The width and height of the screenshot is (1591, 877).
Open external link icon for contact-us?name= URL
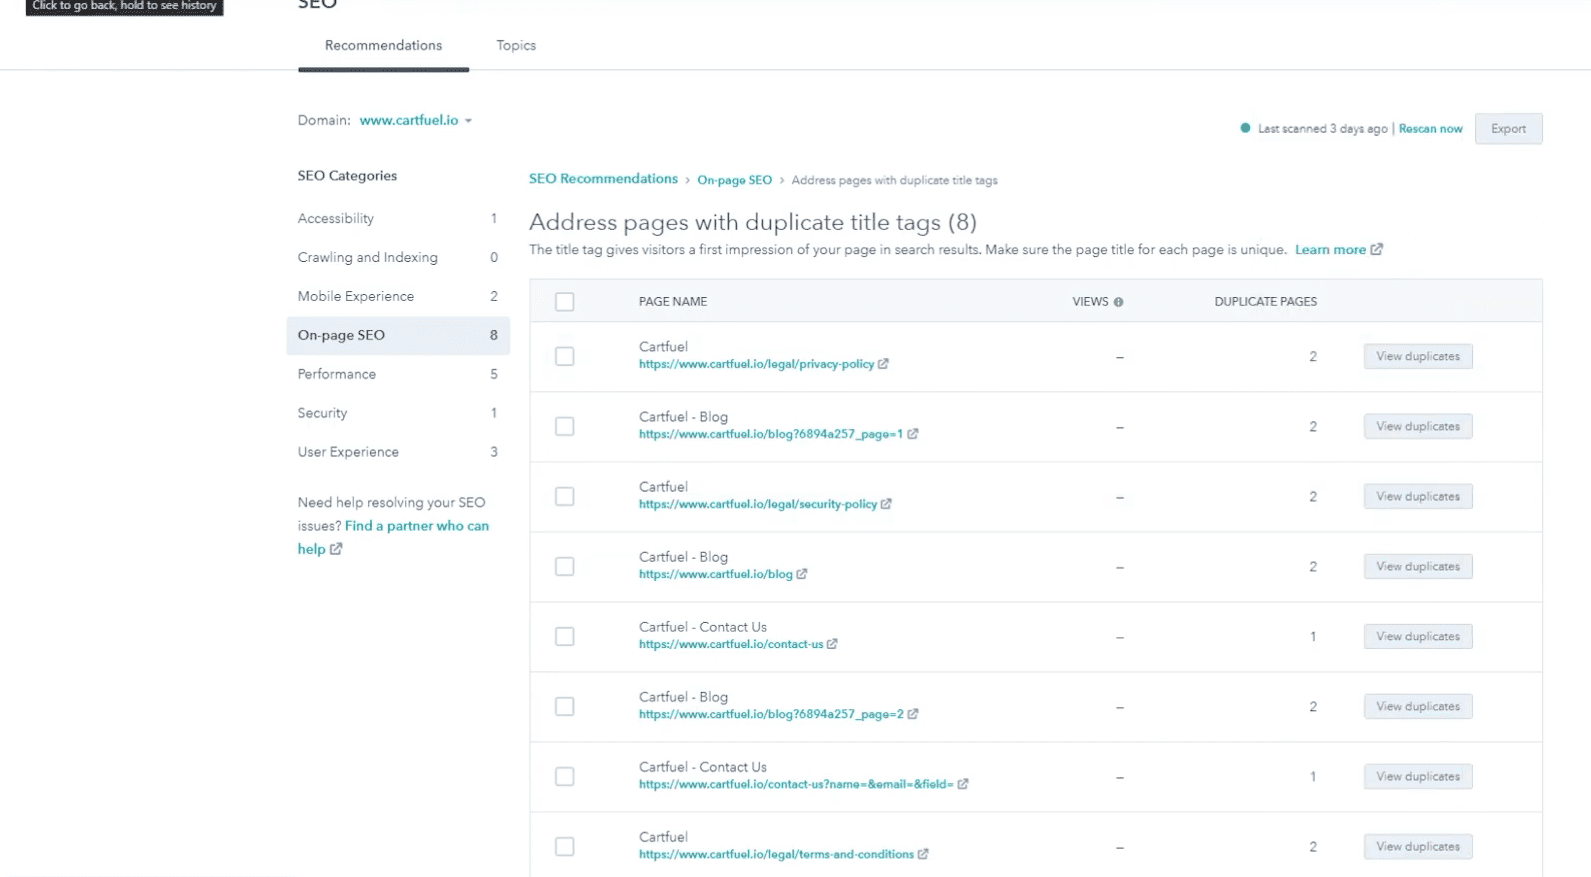click(963, 784)
